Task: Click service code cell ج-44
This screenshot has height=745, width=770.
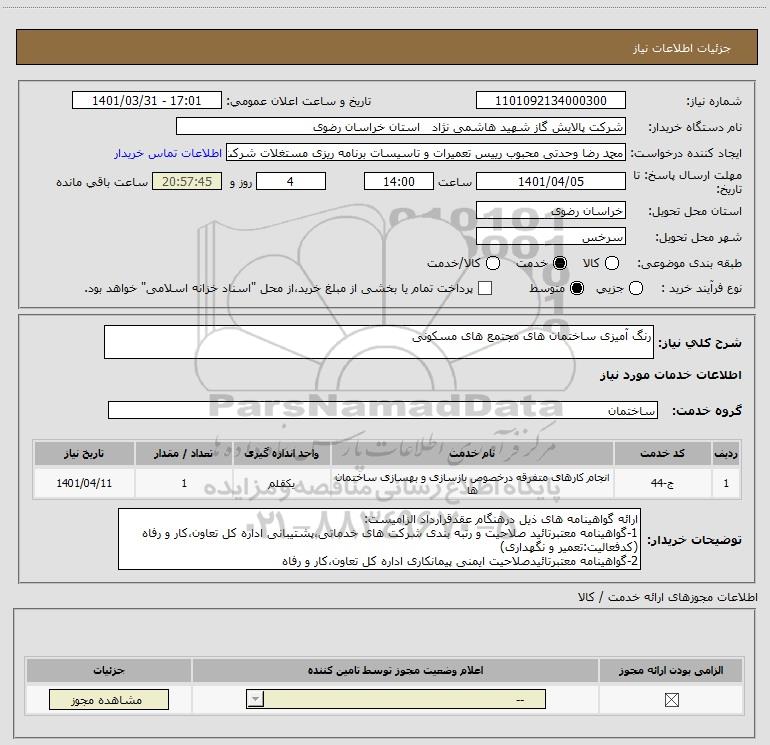Action: coord(662,483)
